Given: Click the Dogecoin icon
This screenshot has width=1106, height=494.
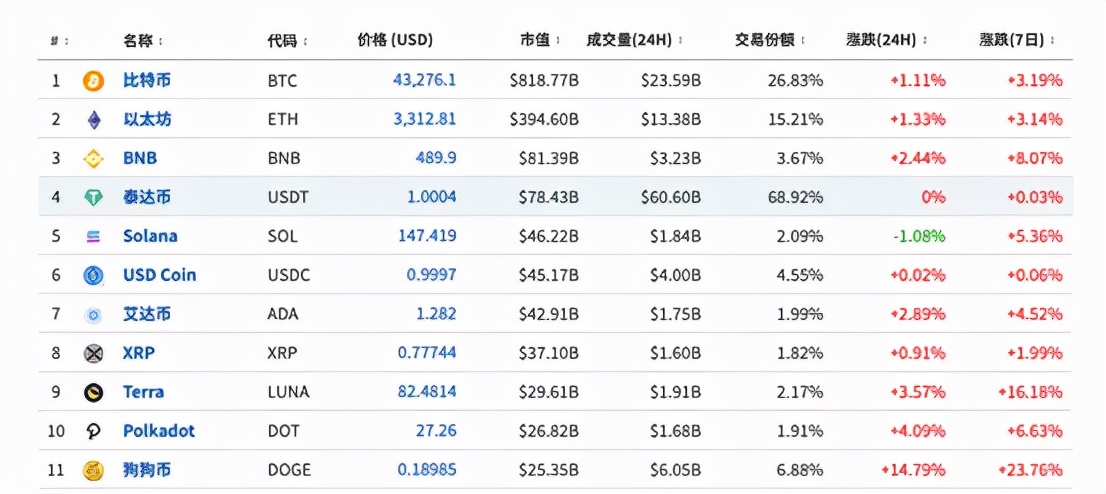Looking at the screenshot, I should click(93, 470).
